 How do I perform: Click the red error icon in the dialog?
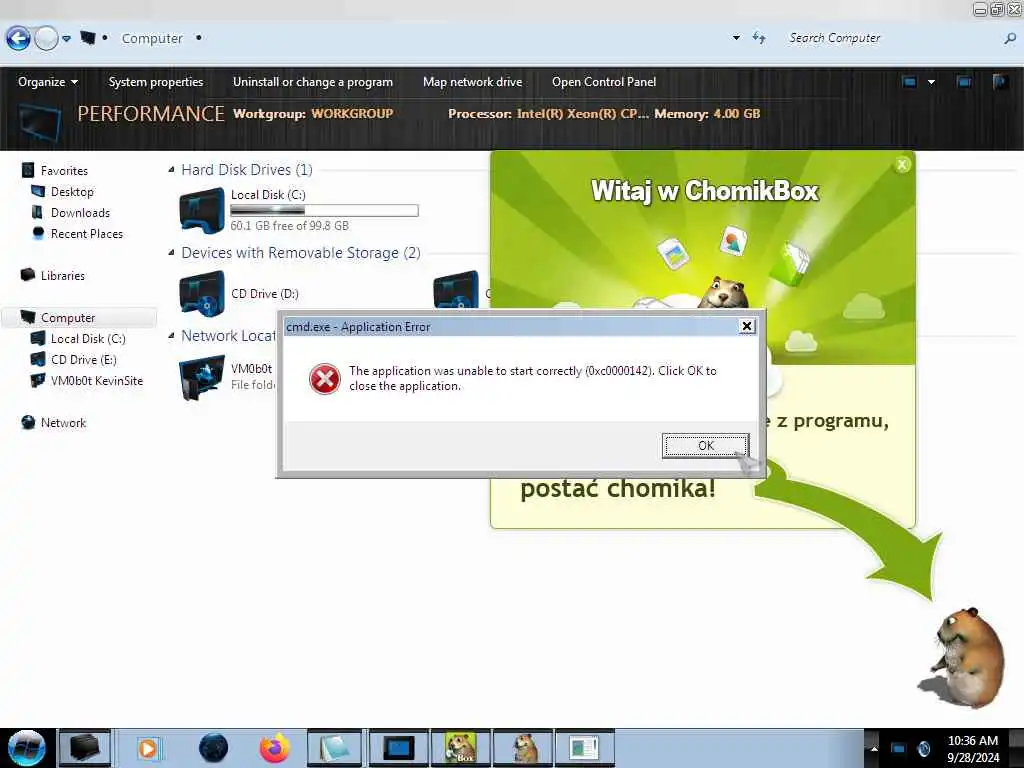click(325, 379)
